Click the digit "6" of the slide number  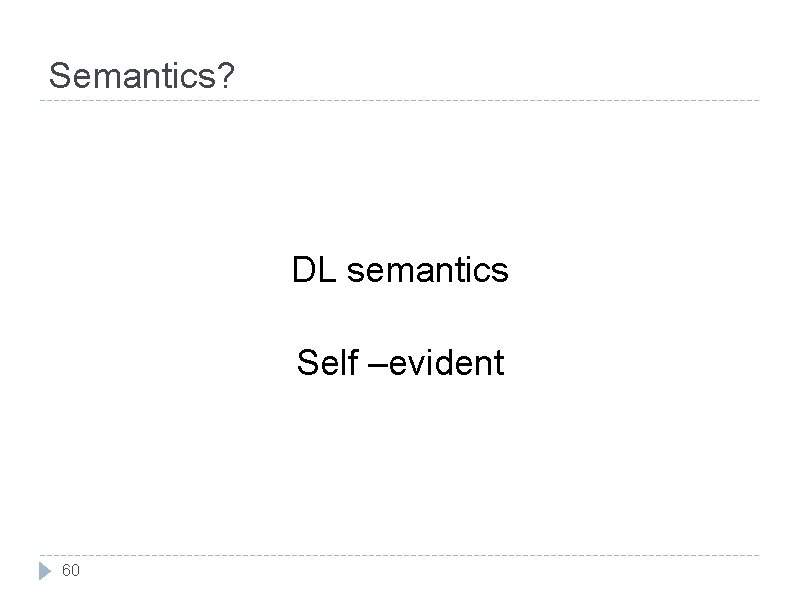click(x=66, y=571)
